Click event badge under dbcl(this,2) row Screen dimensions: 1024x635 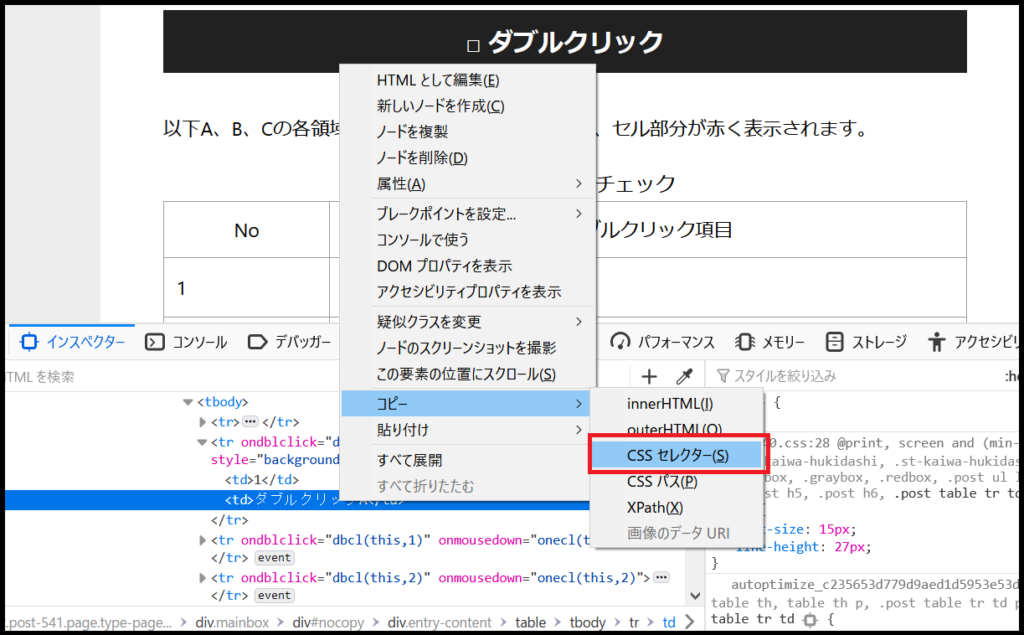coord(274,596)
